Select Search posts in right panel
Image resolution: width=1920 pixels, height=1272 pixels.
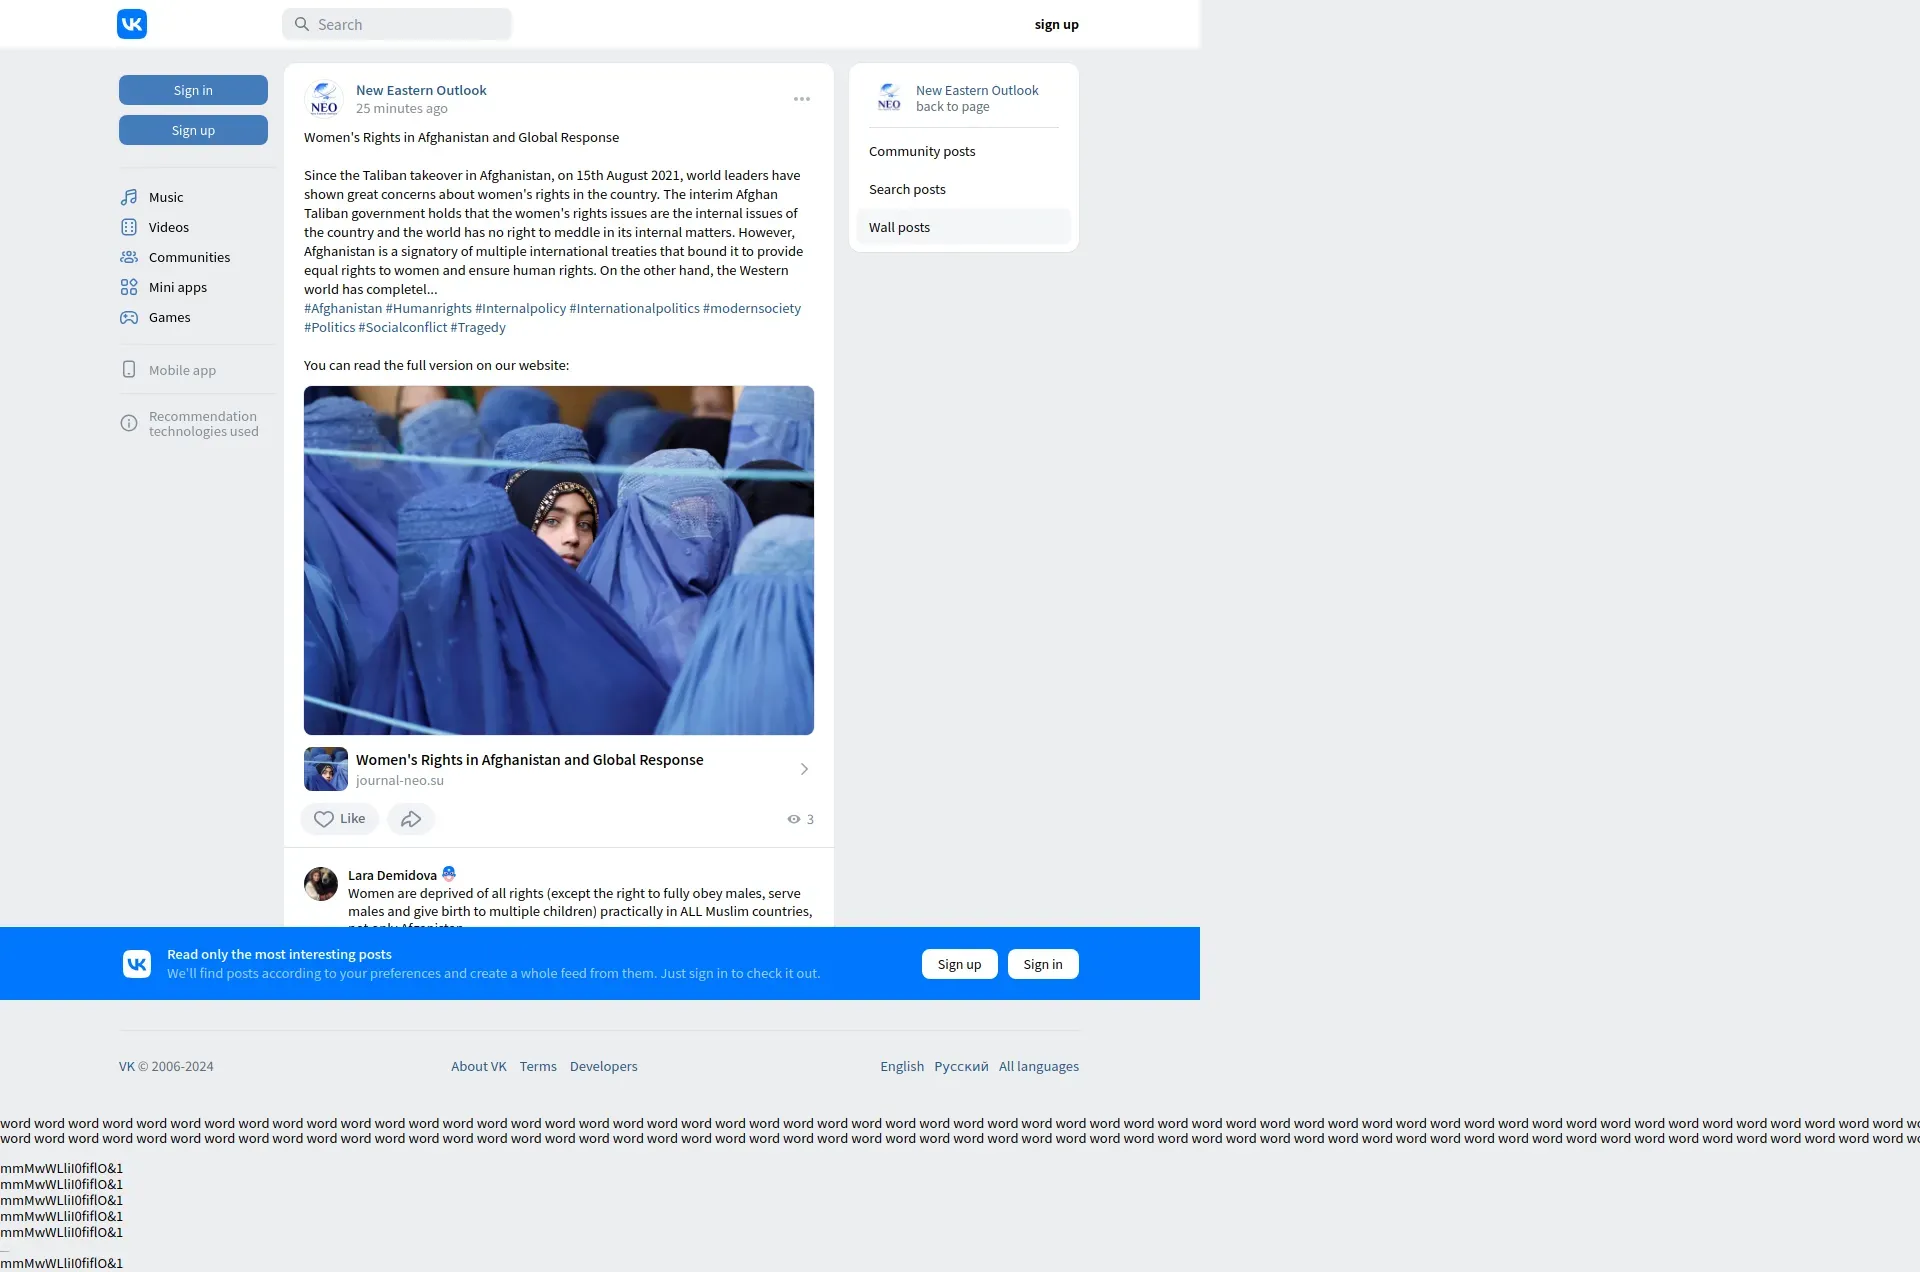(x=907, y=189)
